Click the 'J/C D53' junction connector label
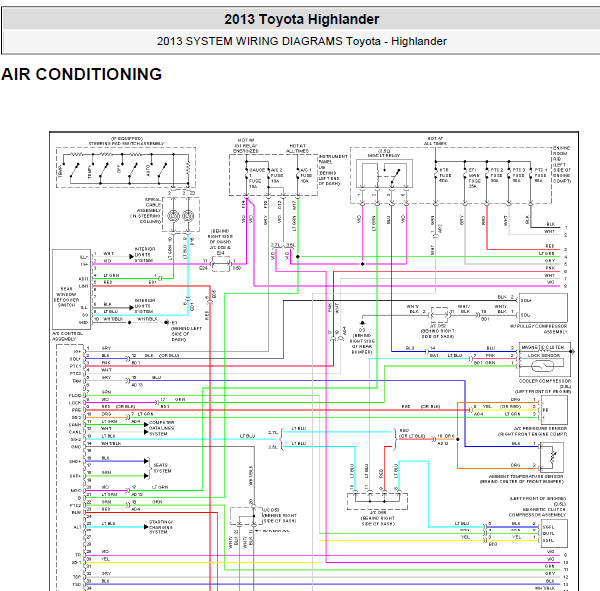 point(271,510)
